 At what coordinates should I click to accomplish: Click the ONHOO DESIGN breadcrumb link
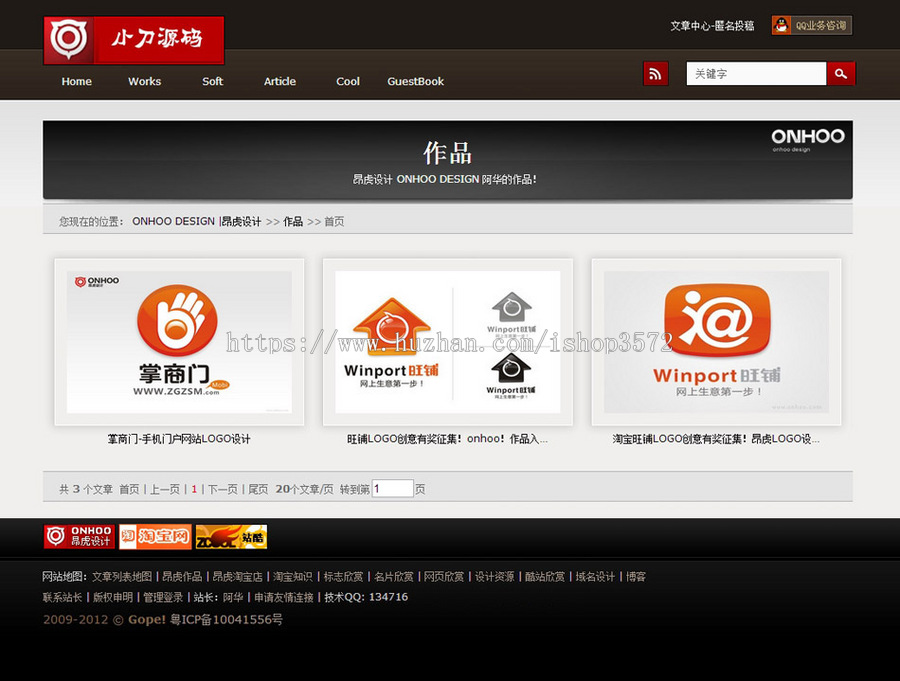(175, 221)
